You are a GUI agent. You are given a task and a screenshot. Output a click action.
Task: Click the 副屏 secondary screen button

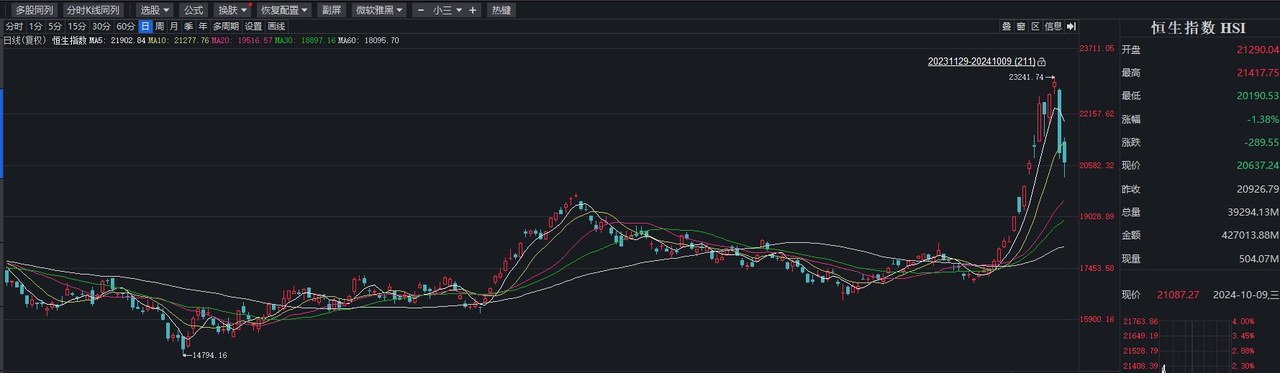click(x=331, y=10)
